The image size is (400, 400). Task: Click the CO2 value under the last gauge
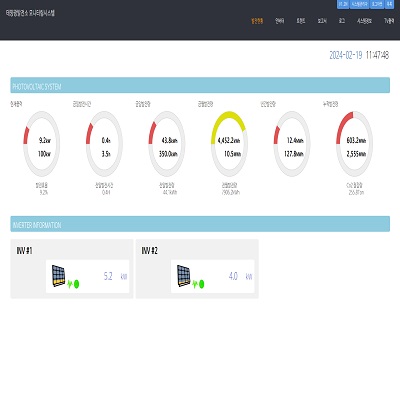point(356,192)
